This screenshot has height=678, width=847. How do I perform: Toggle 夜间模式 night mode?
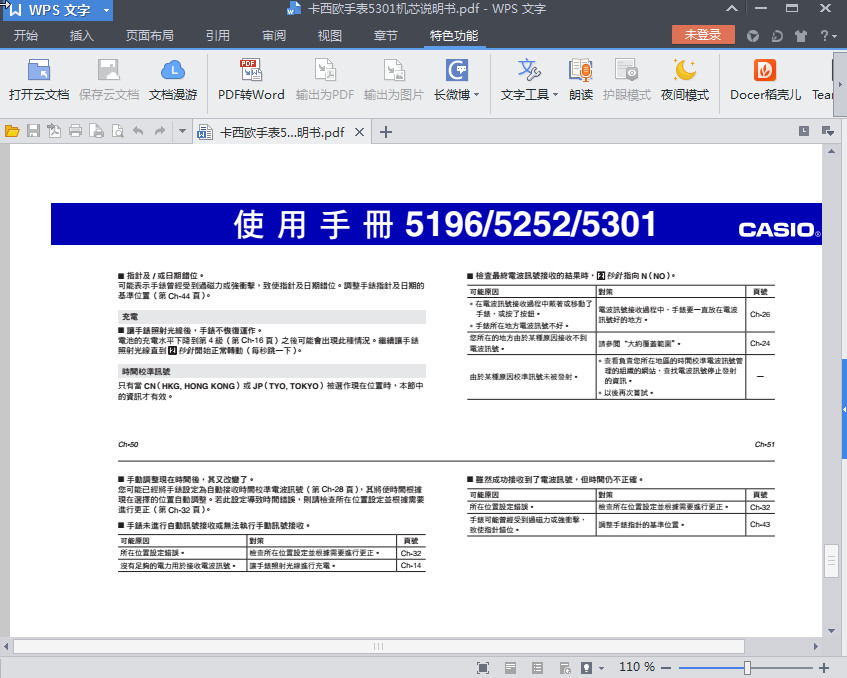click(684, 79)
